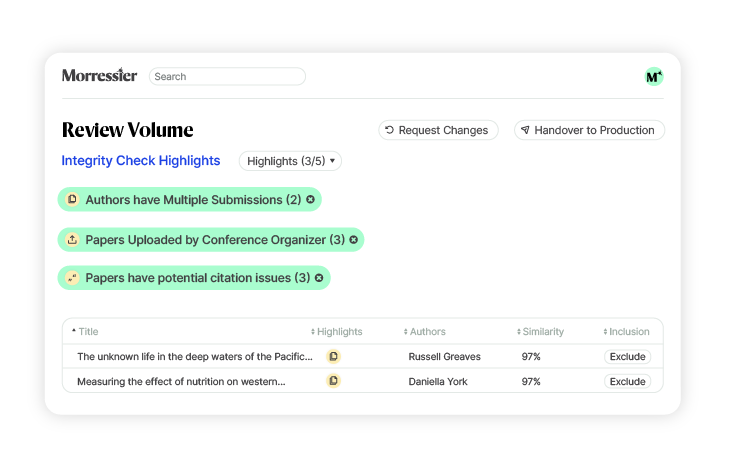Open the Highlights (3/5) dropdown
The width and height of the screenshot is (747, 469).
(x=290, y=161)
